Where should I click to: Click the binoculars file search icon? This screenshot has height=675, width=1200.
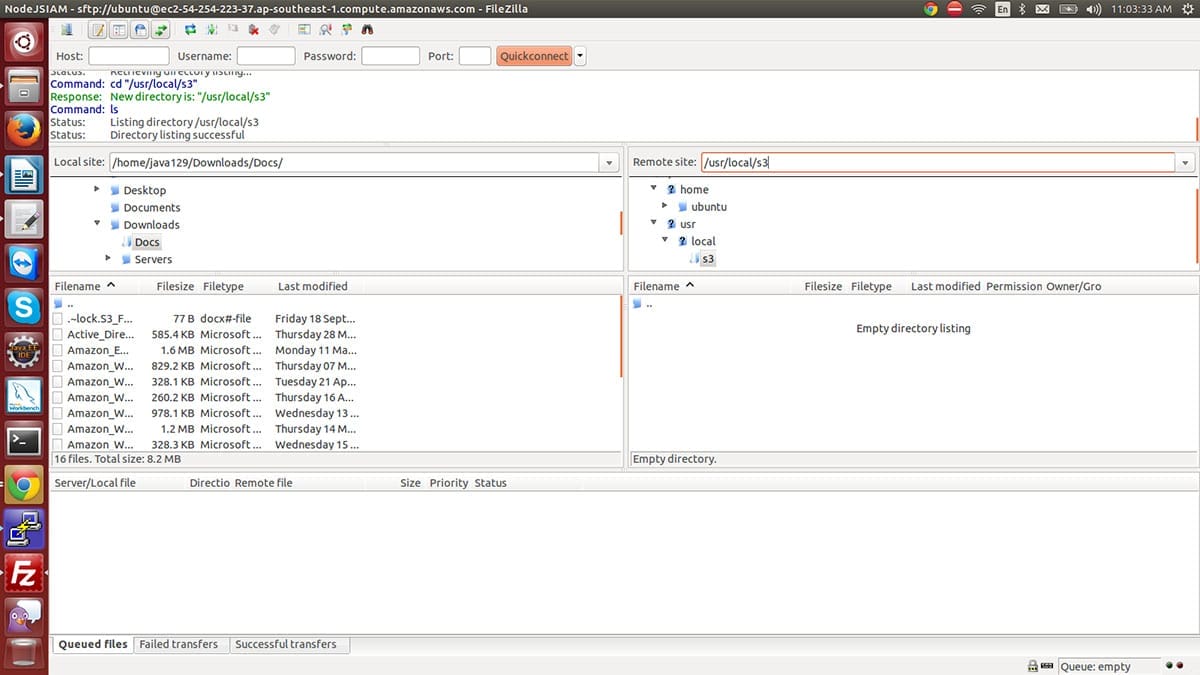coord(368,30)
